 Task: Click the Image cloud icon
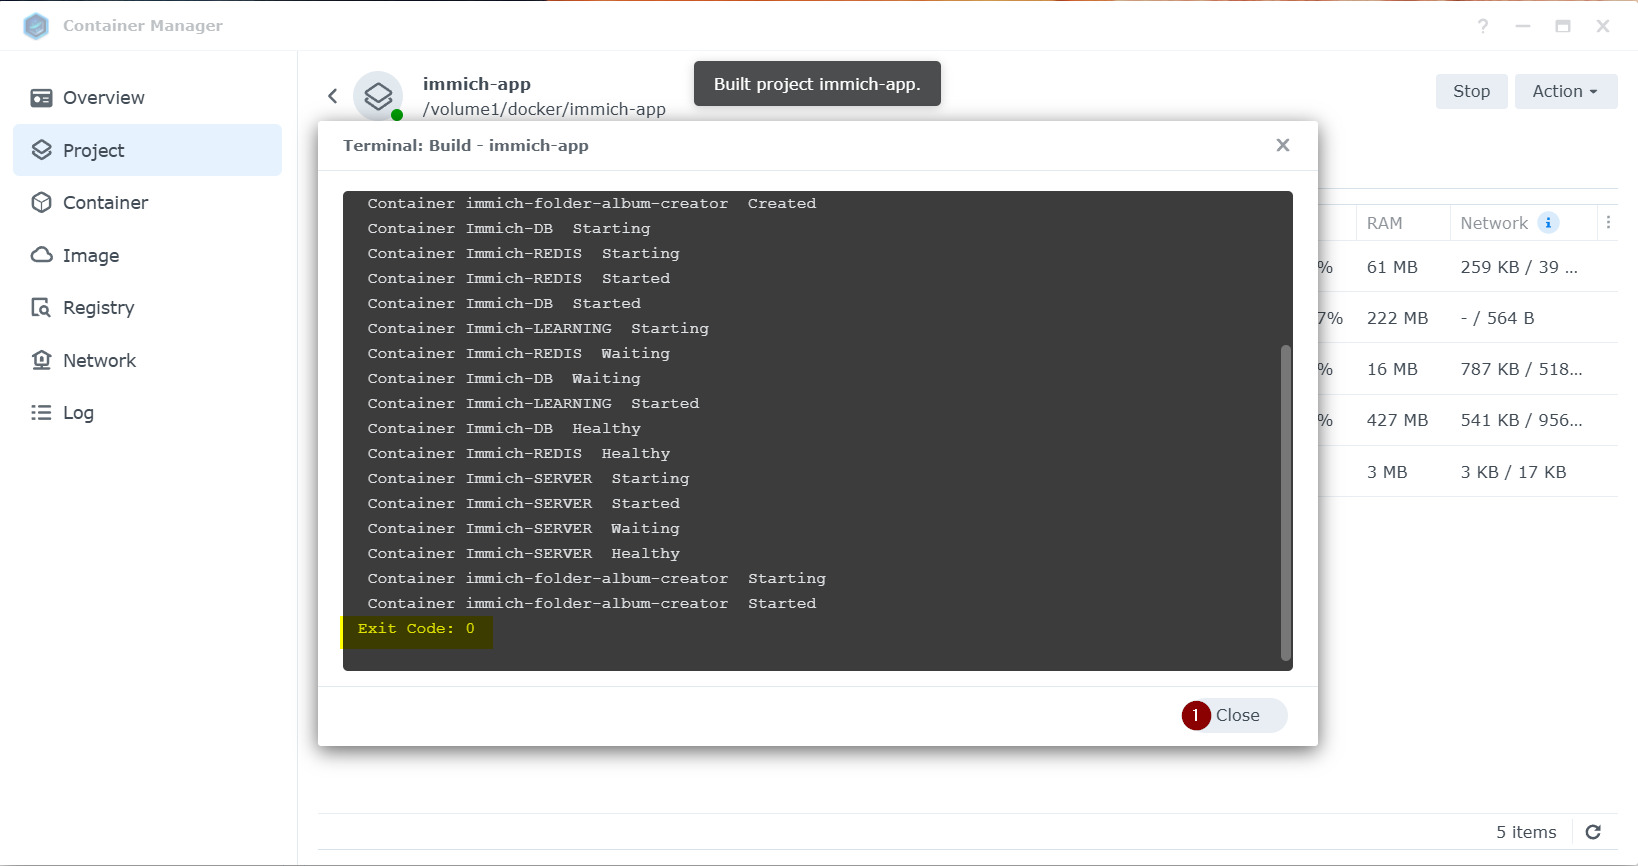click(x=41, y=255)
